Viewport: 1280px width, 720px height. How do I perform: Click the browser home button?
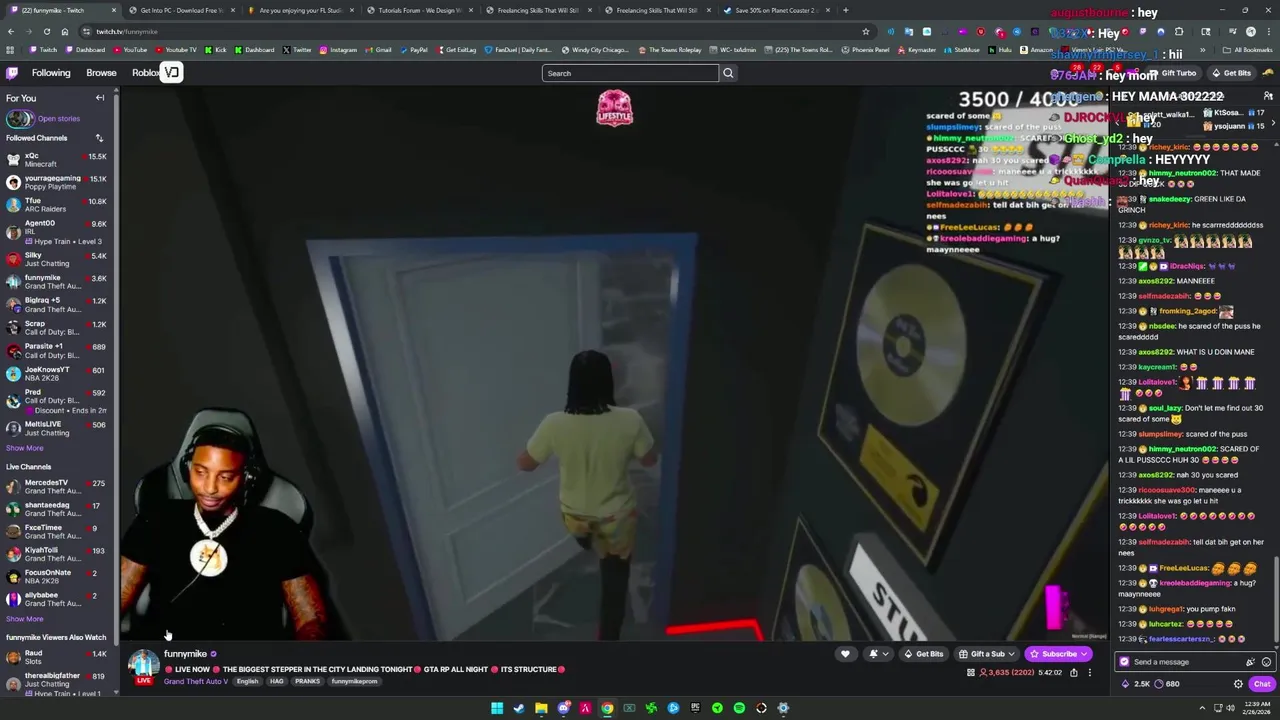click(x=65, y=32)
